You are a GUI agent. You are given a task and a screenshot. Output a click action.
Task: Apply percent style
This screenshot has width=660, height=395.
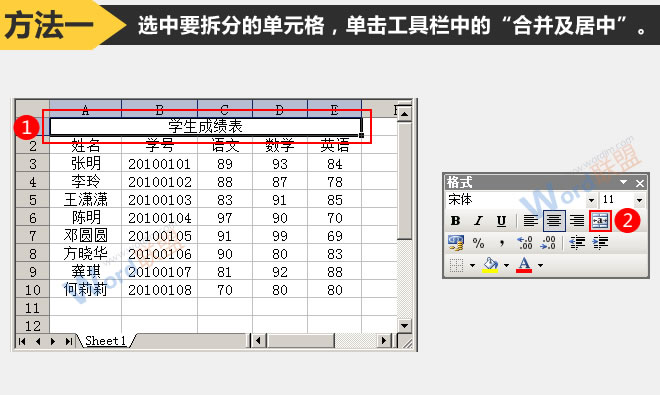pyautogui.click(x=478, y=243)
